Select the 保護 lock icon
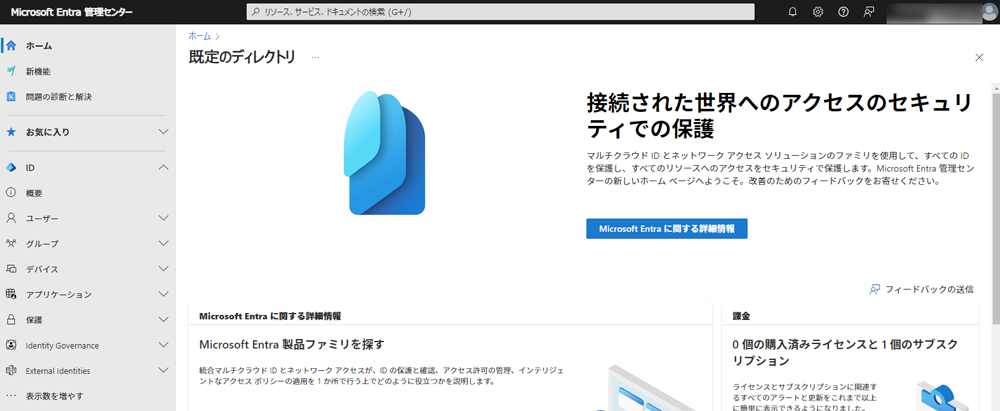The image size is (1000, 411). (x=11, y=320)
